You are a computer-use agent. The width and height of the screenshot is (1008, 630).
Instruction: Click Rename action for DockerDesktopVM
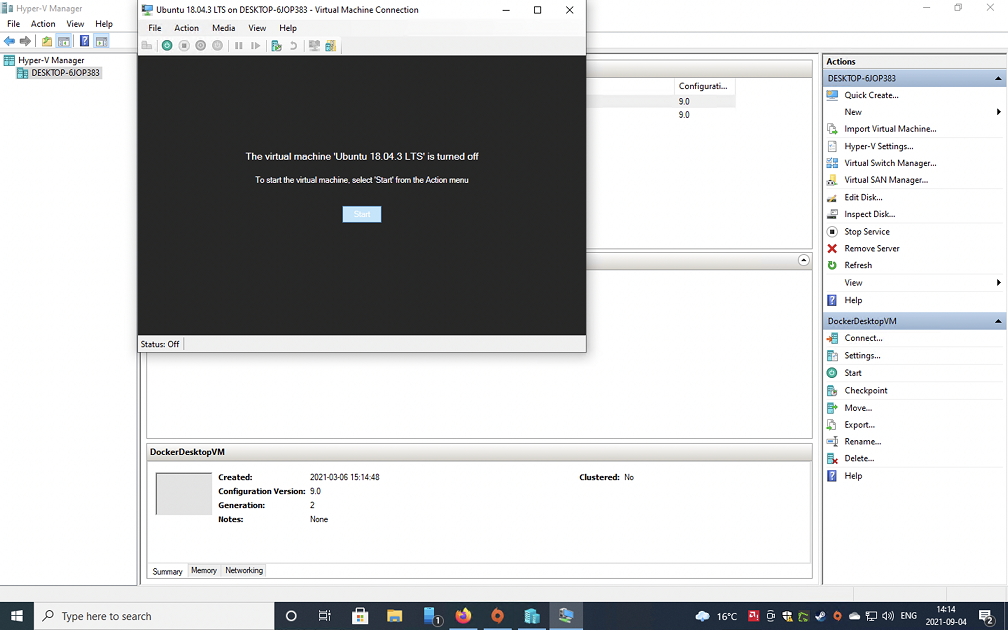coord(862,441)
